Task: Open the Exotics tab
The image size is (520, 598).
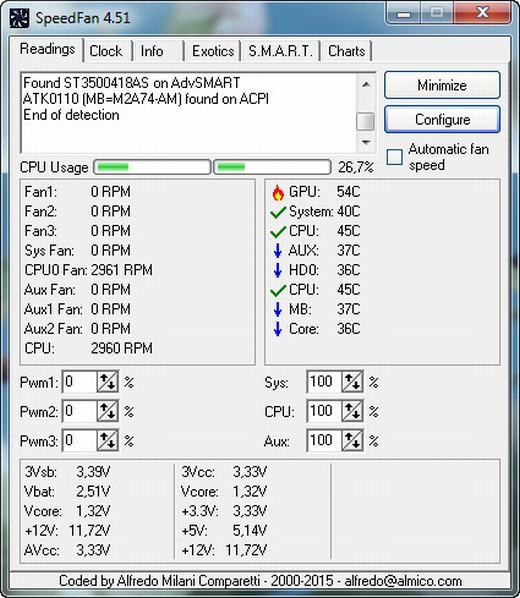Action: click(213, 51)
